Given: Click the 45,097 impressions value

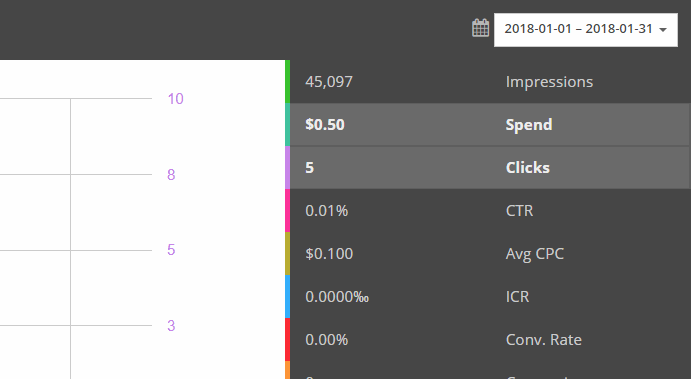Looking at the screenshot, I should 329,82.
